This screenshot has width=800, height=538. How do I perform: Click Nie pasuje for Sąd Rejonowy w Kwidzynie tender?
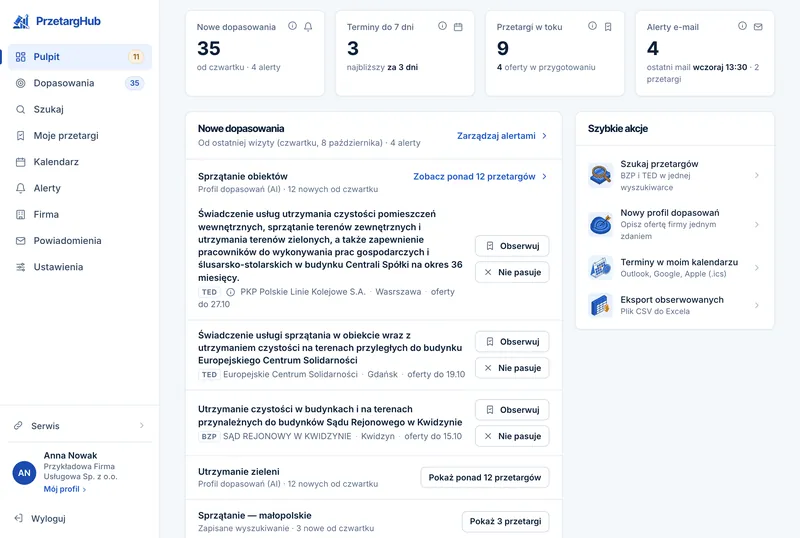(x=512, y=436)
